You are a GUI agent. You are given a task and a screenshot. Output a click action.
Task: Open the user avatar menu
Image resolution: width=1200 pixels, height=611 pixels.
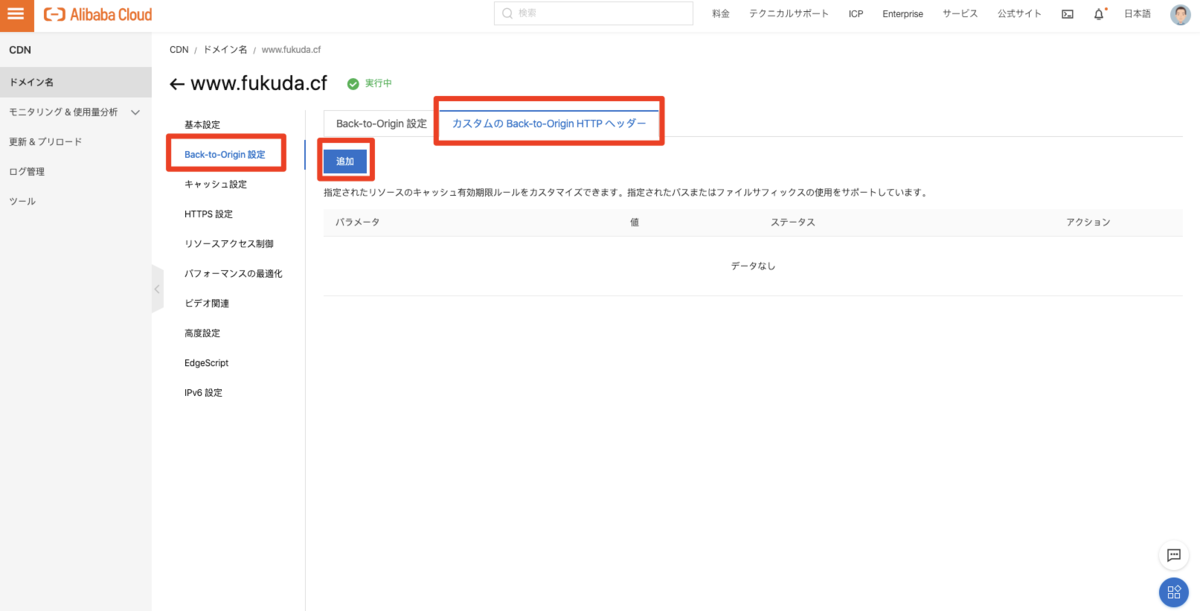(1180, 14)
